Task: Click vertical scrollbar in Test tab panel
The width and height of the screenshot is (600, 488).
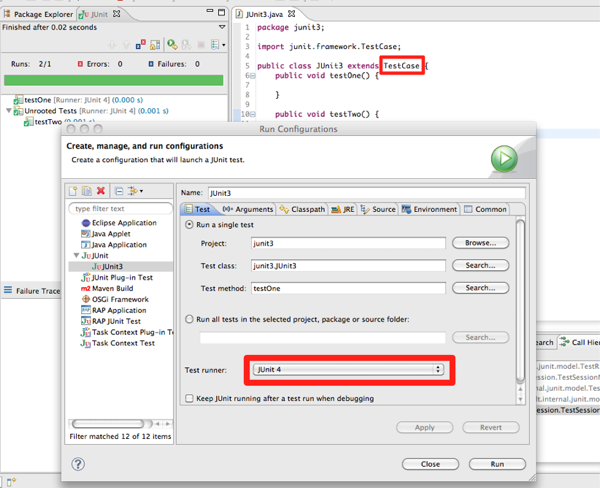Action: point(520,301)
